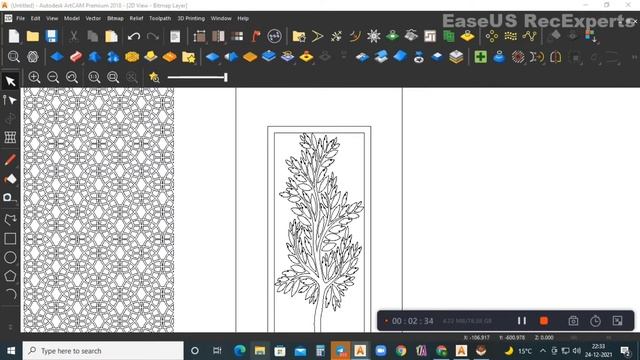Zoom out with the minus magnifier
The width and height of the screenshot is (640, 360).
(53, 77)
